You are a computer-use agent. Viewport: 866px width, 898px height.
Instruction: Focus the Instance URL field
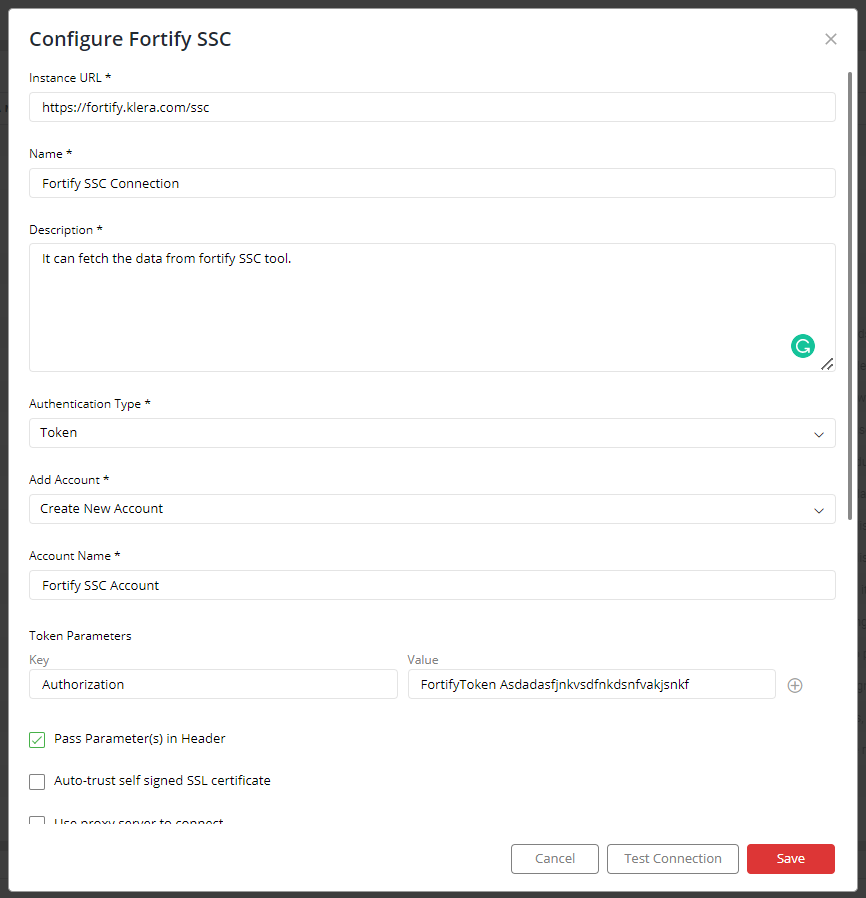tap(432, 107)
